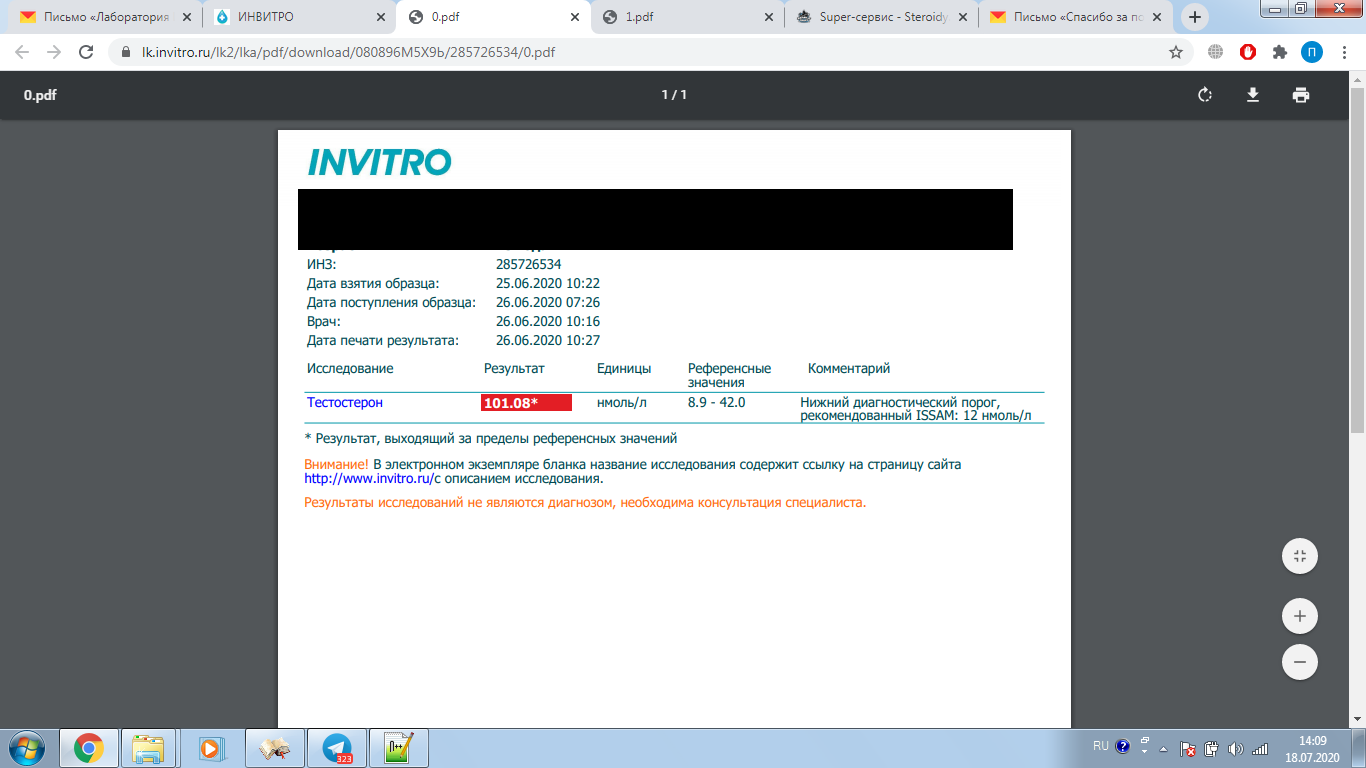This screenshot has width=1366, height=768.
Task: Bookmark this page with the star icon
Action: click(x=1176, y=52)
